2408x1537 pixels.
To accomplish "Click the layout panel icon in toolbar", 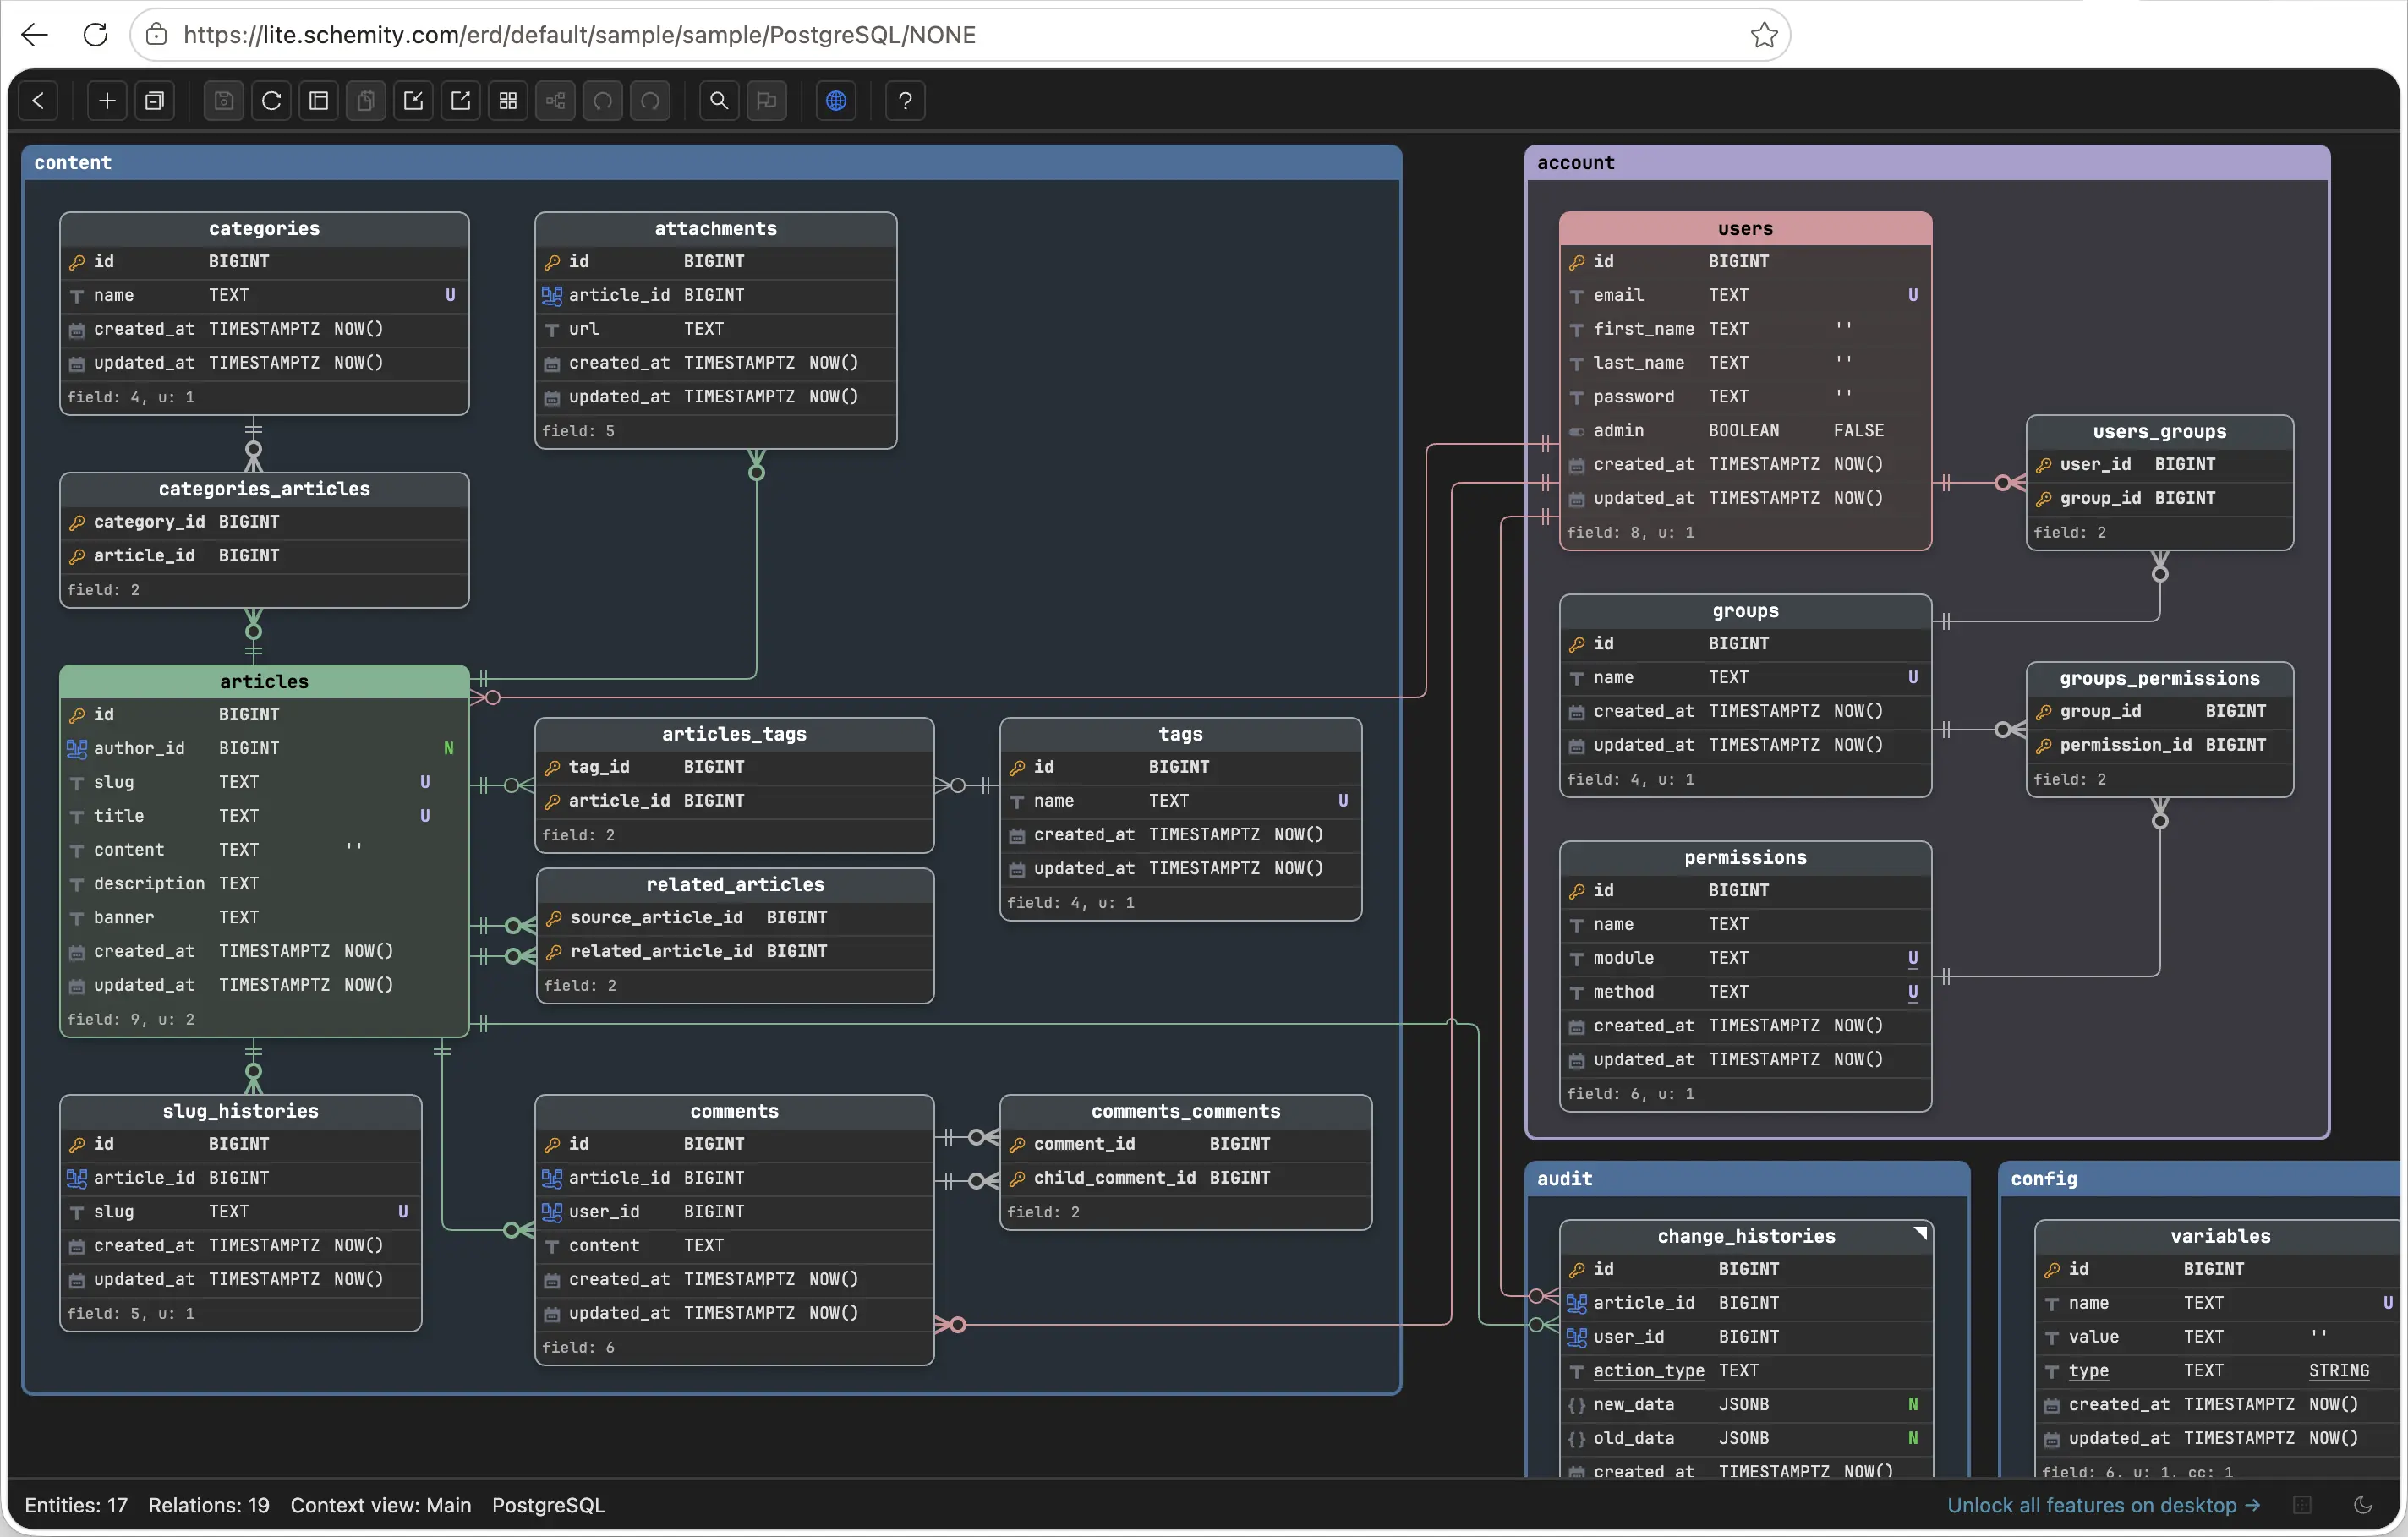I will pyautogui.click(x=319, y=101).
